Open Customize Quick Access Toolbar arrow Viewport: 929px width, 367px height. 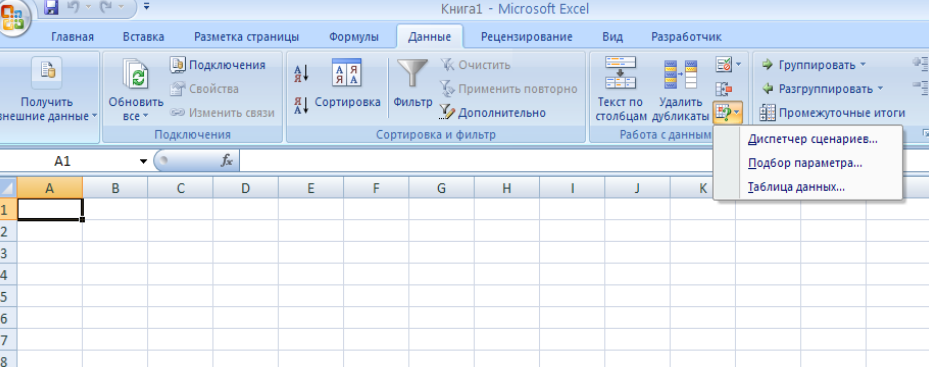click(146, 8)
